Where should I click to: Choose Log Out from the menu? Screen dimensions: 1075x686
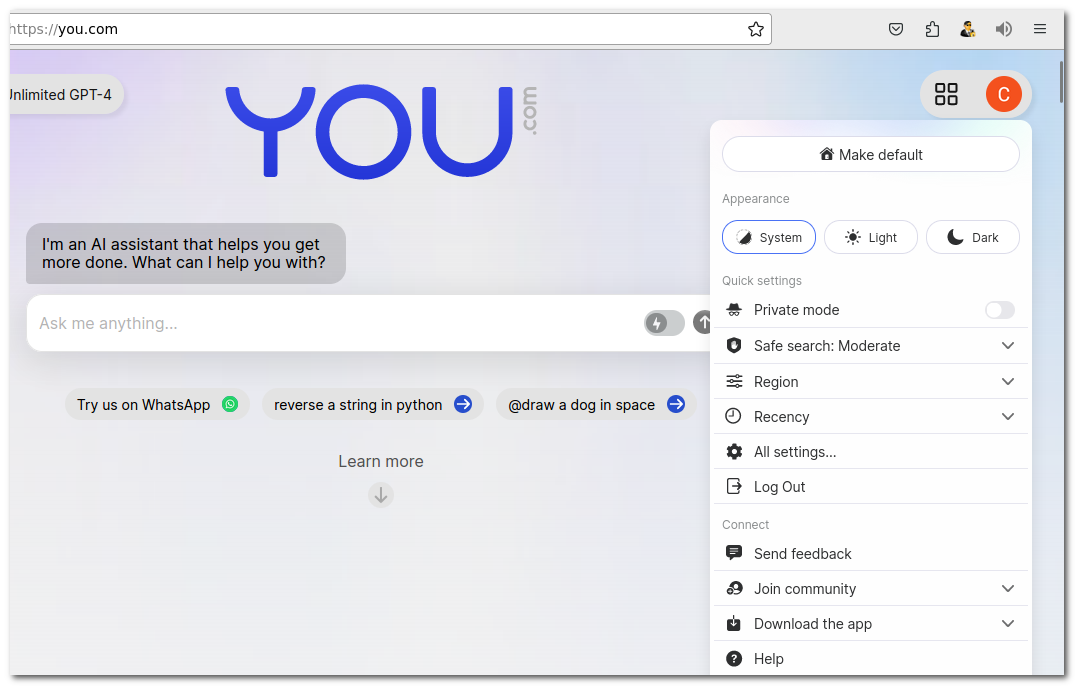(871, 487)
